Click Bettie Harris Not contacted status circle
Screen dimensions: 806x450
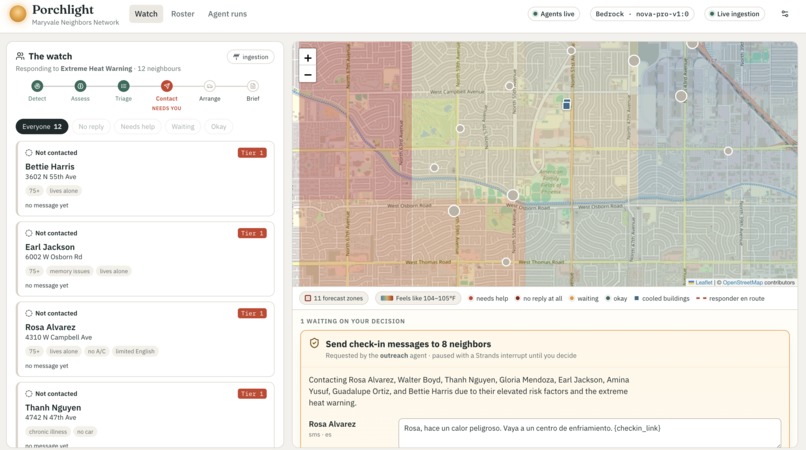(29, 153)
